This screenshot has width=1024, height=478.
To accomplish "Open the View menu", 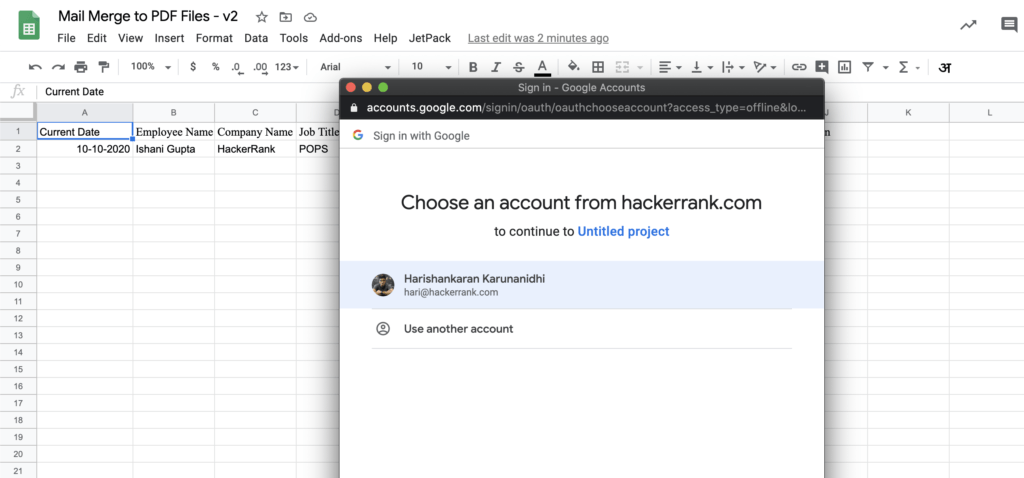I will point(131,38).
